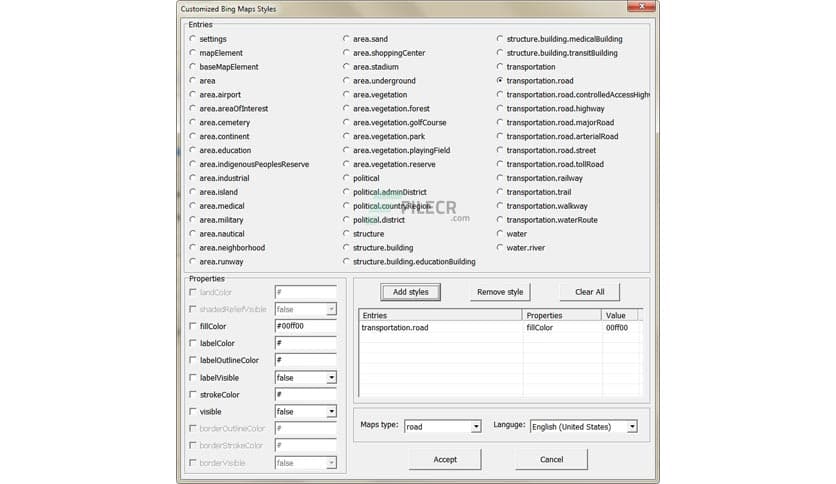Select the settings entry radio button
This screenshot has height=484, width=836.
coord(192,39)
